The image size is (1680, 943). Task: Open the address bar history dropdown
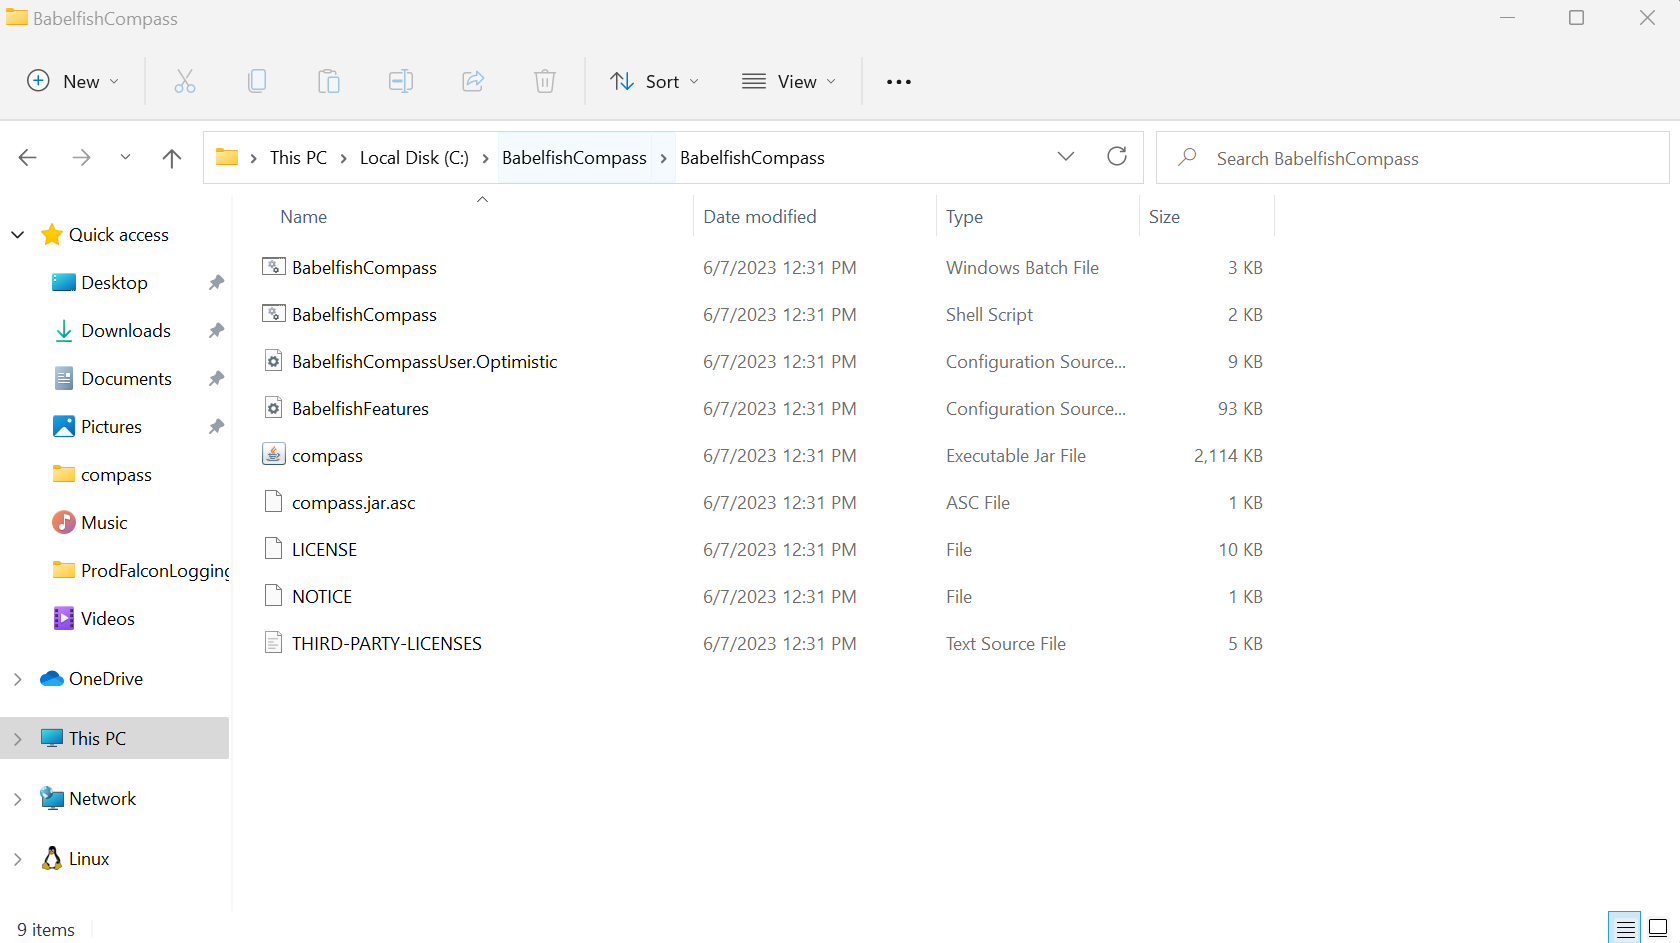(x=1066, y=156)
